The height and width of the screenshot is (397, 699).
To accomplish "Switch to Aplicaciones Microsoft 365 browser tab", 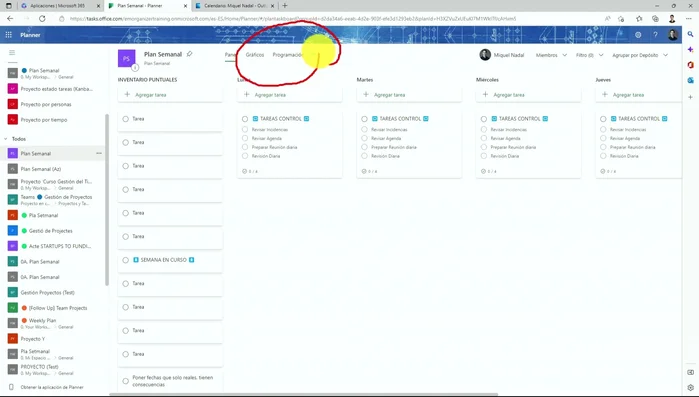I will click(61, 6).
